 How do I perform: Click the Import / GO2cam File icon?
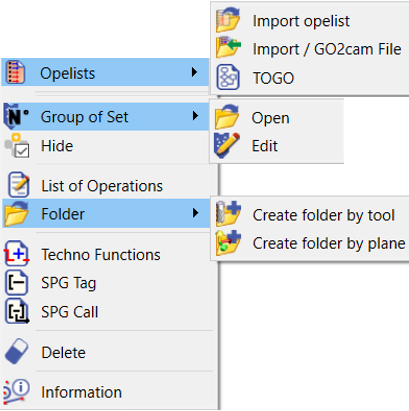[x=228, y=48]
